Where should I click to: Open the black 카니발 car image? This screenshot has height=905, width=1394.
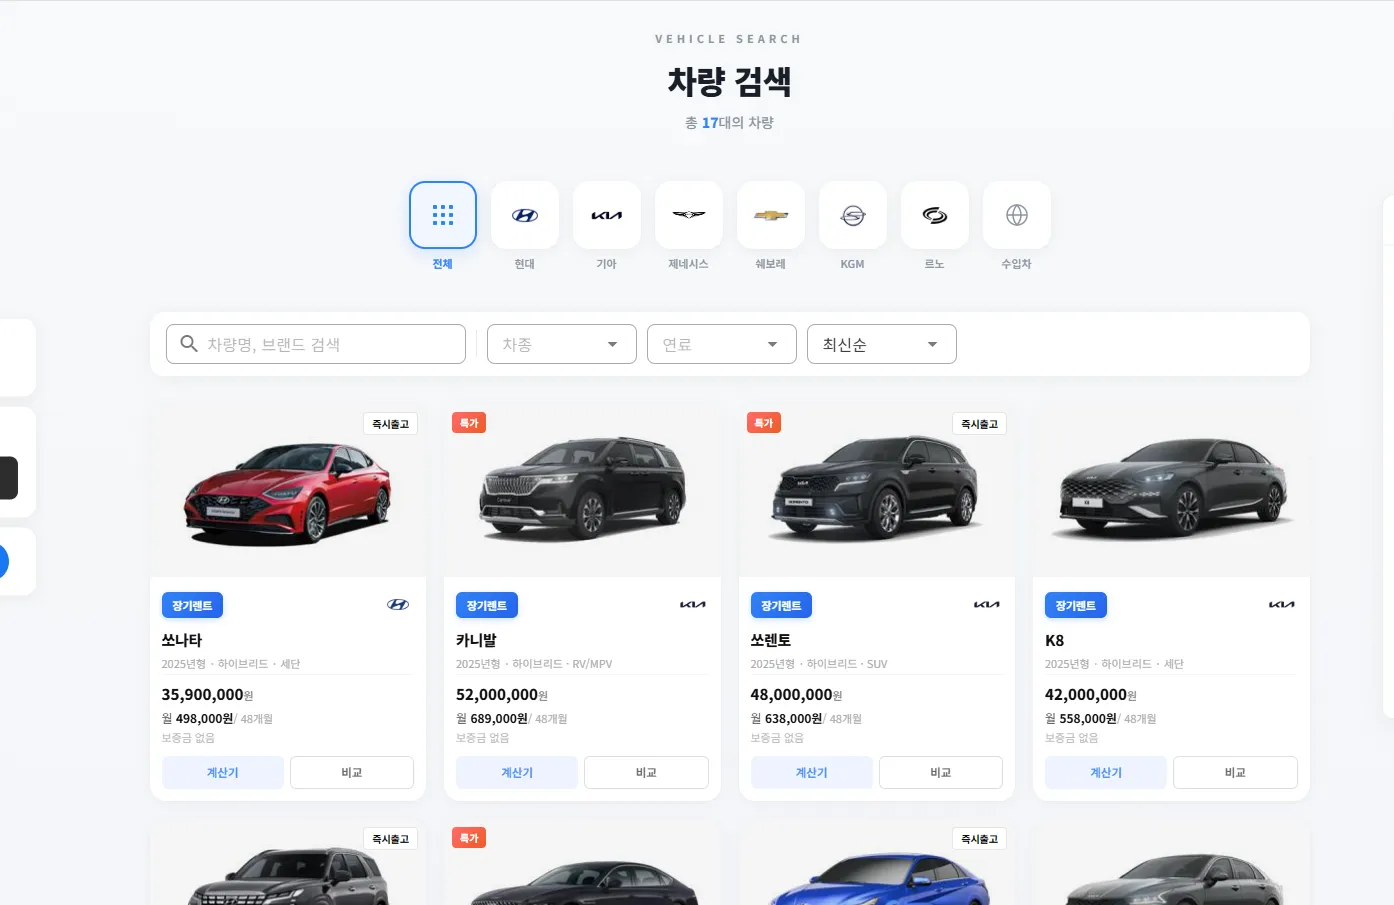coord(583,488)
